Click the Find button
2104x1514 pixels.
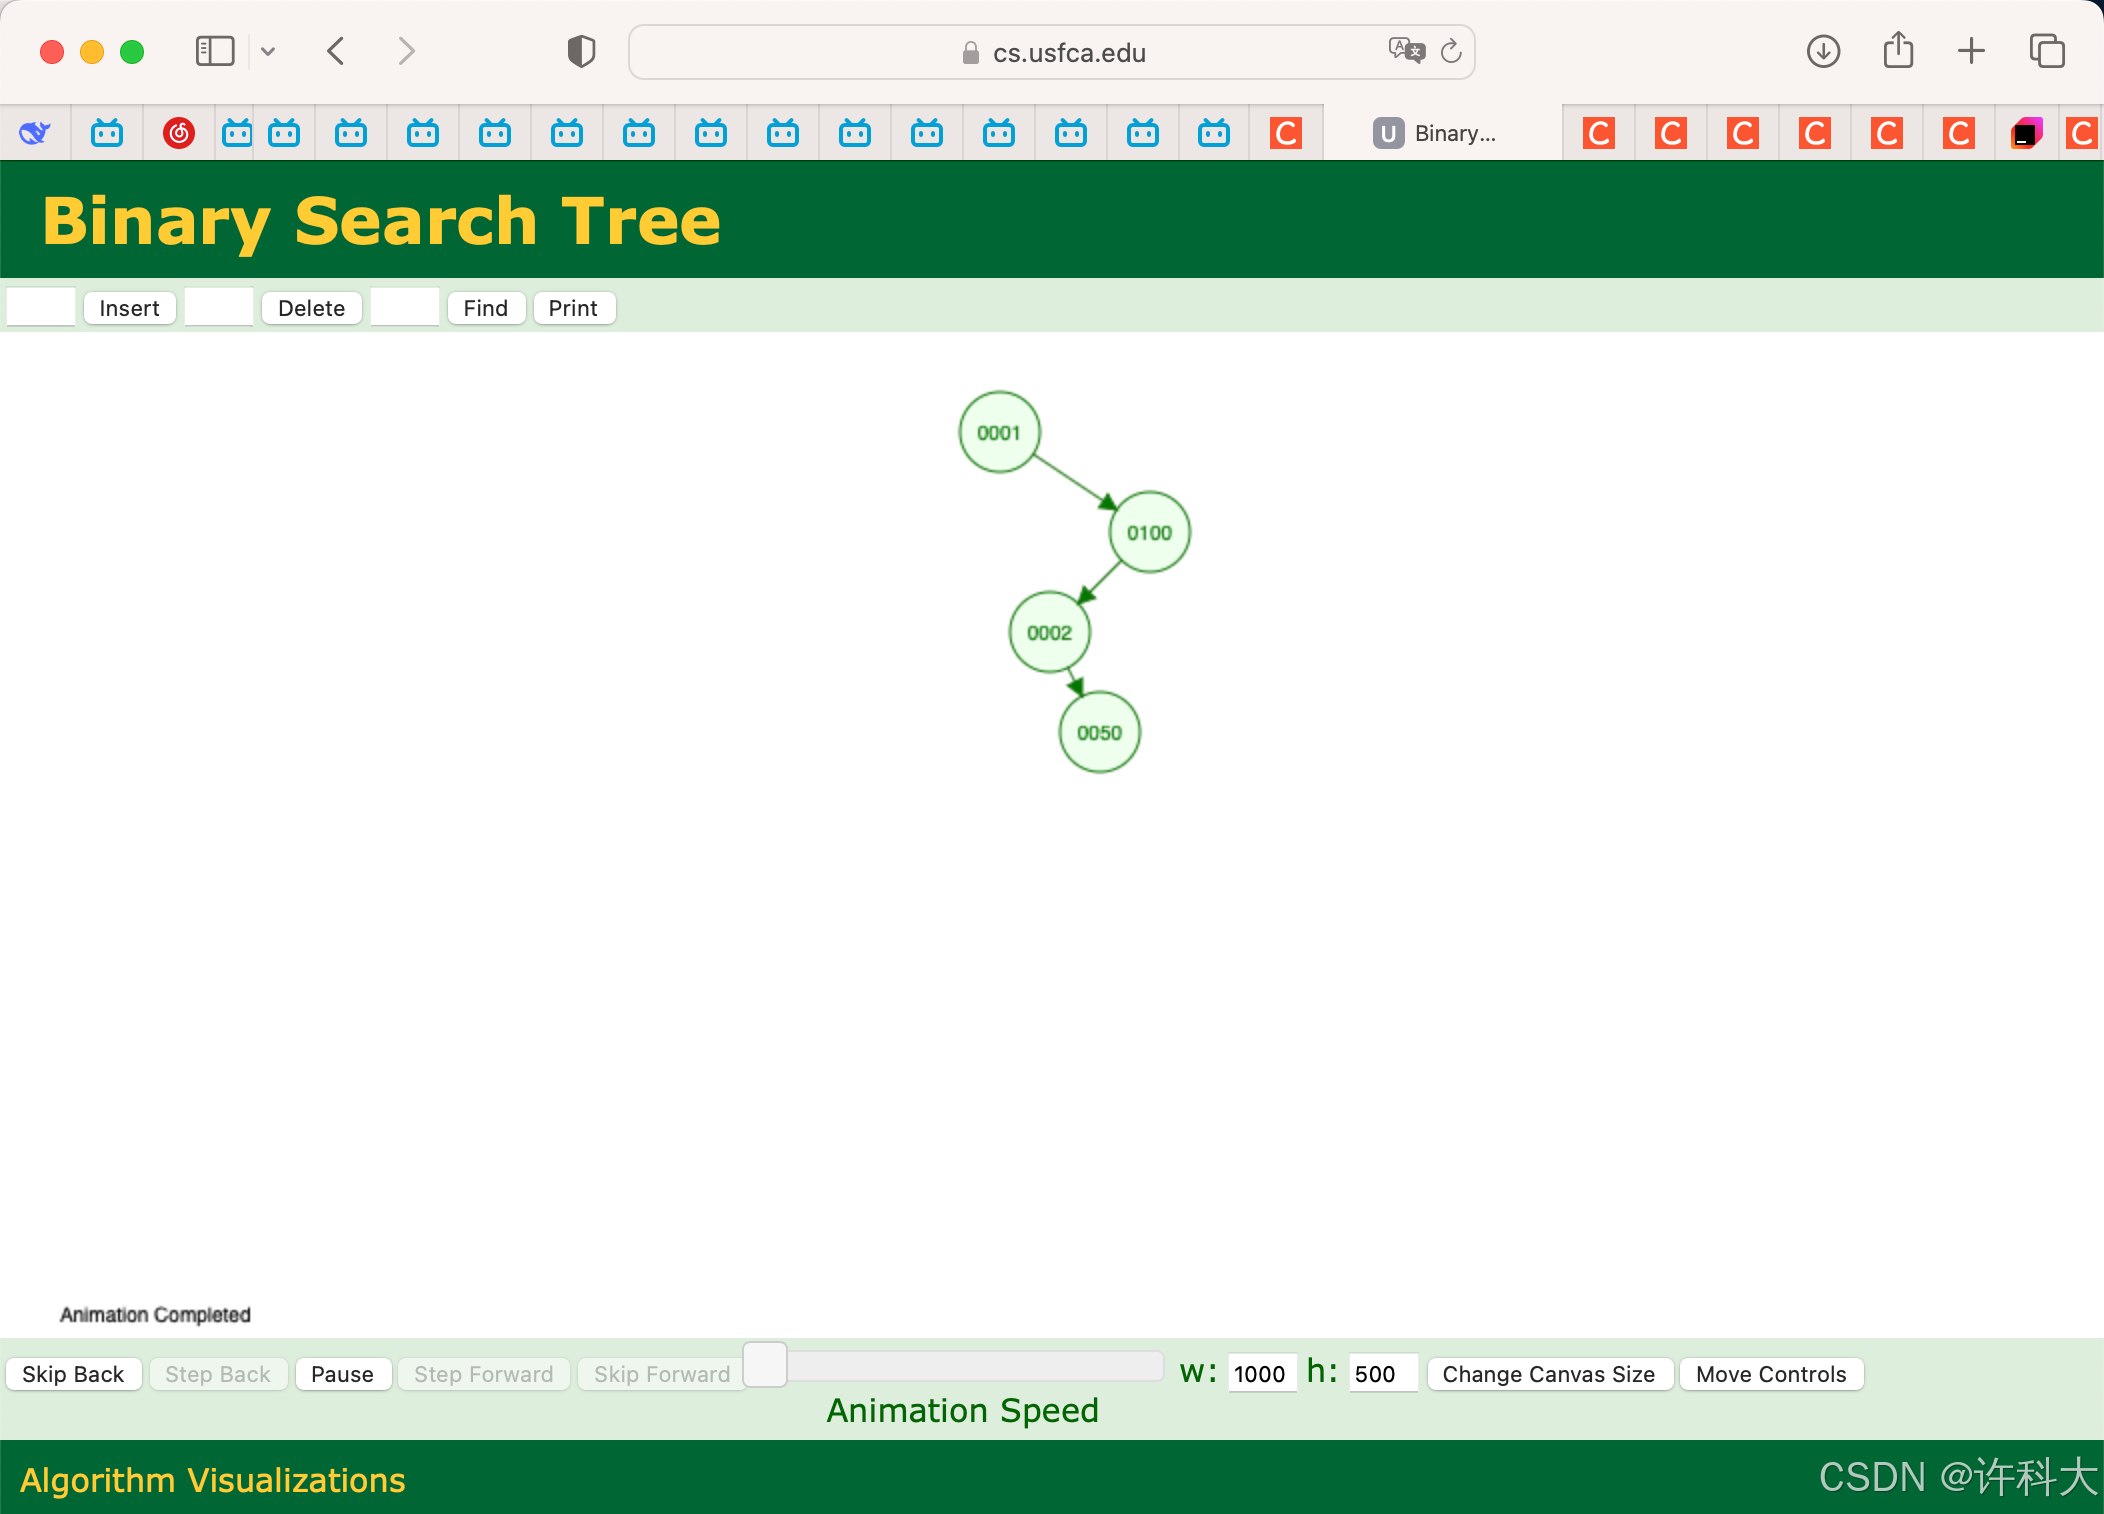tap(485, 308)
